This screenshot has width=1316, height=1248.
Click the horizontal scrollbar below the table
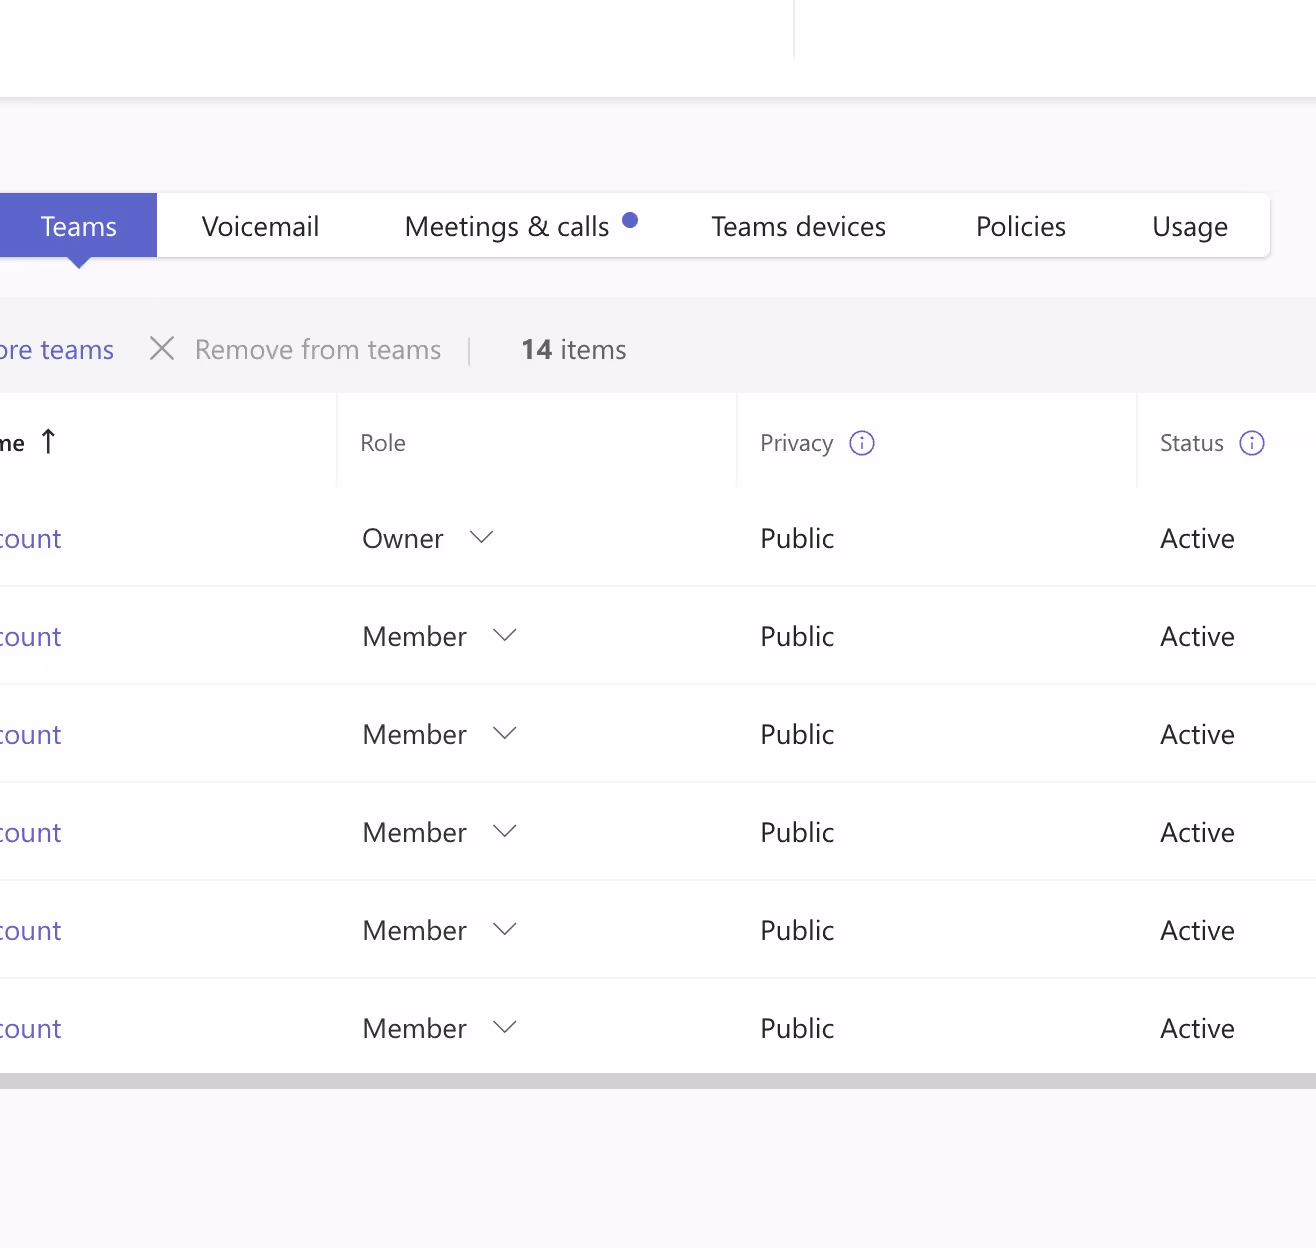point(658,1081)
